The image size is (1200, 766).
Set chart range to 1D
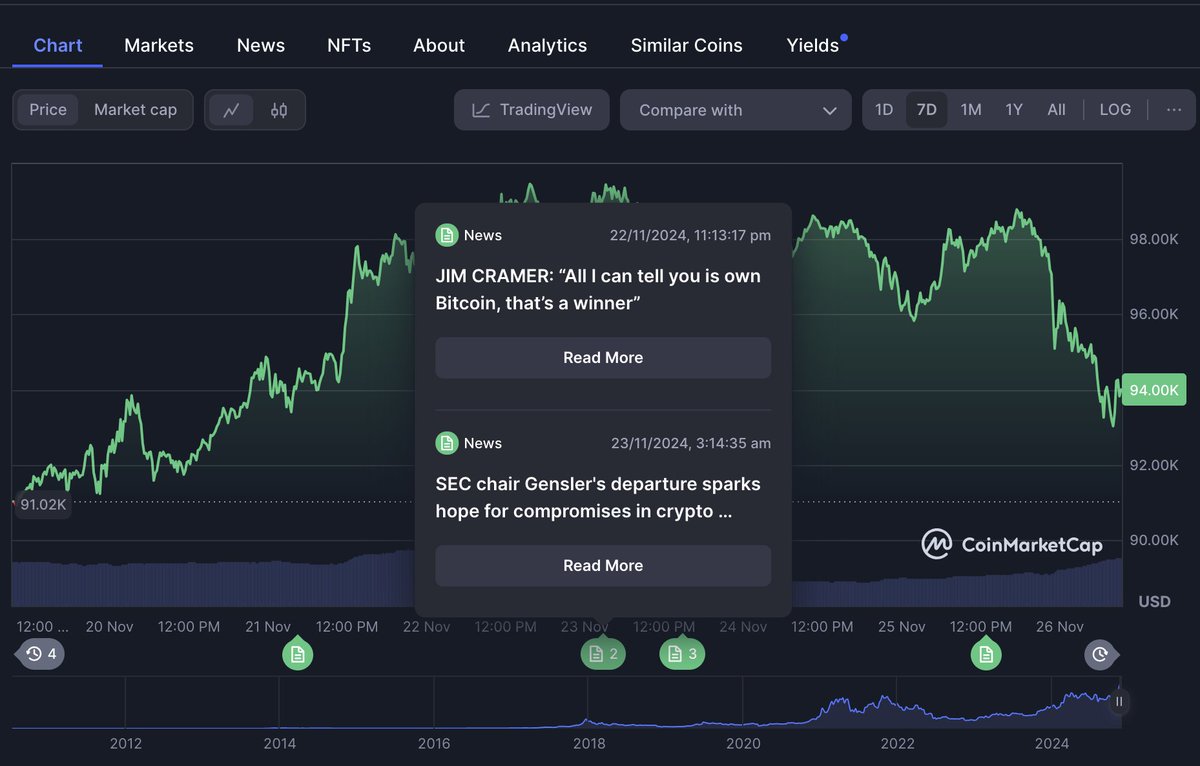tap(884, 110)
